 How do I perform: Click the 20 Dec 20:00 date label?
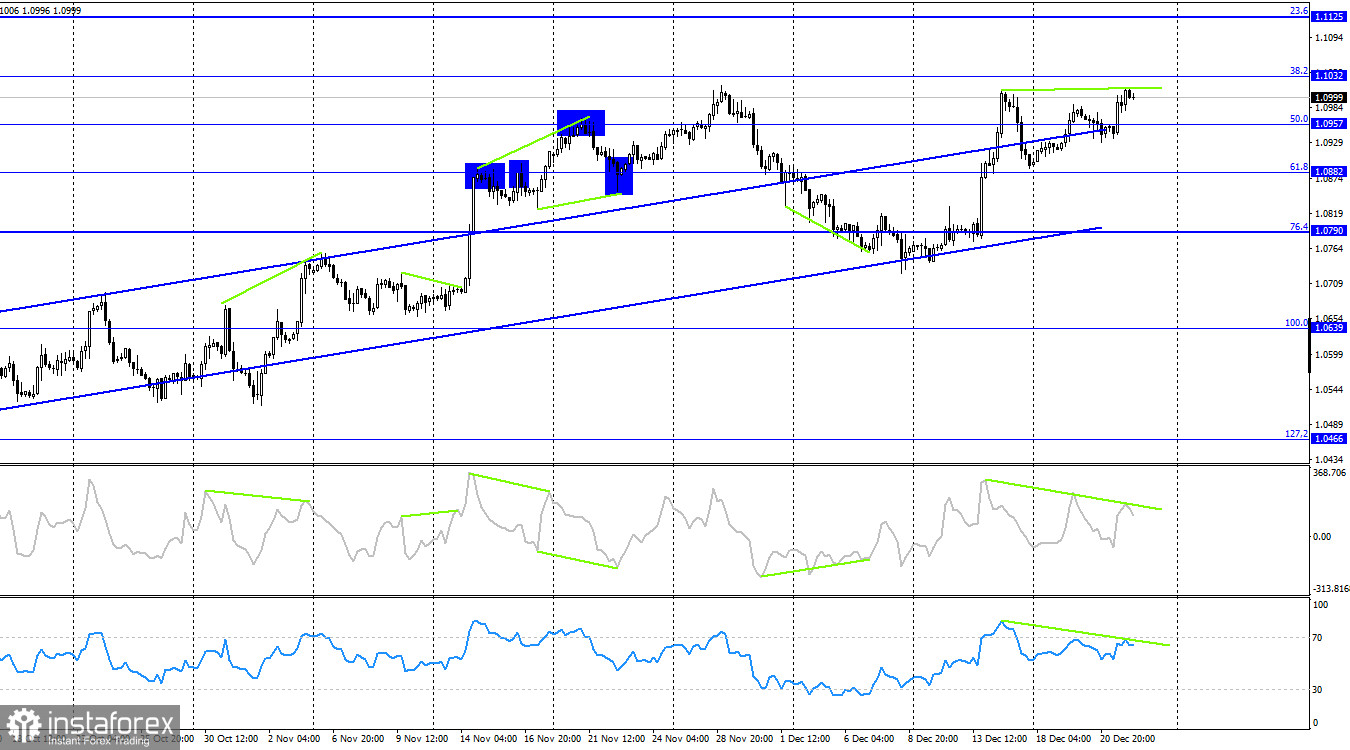tap(1127, 738)
